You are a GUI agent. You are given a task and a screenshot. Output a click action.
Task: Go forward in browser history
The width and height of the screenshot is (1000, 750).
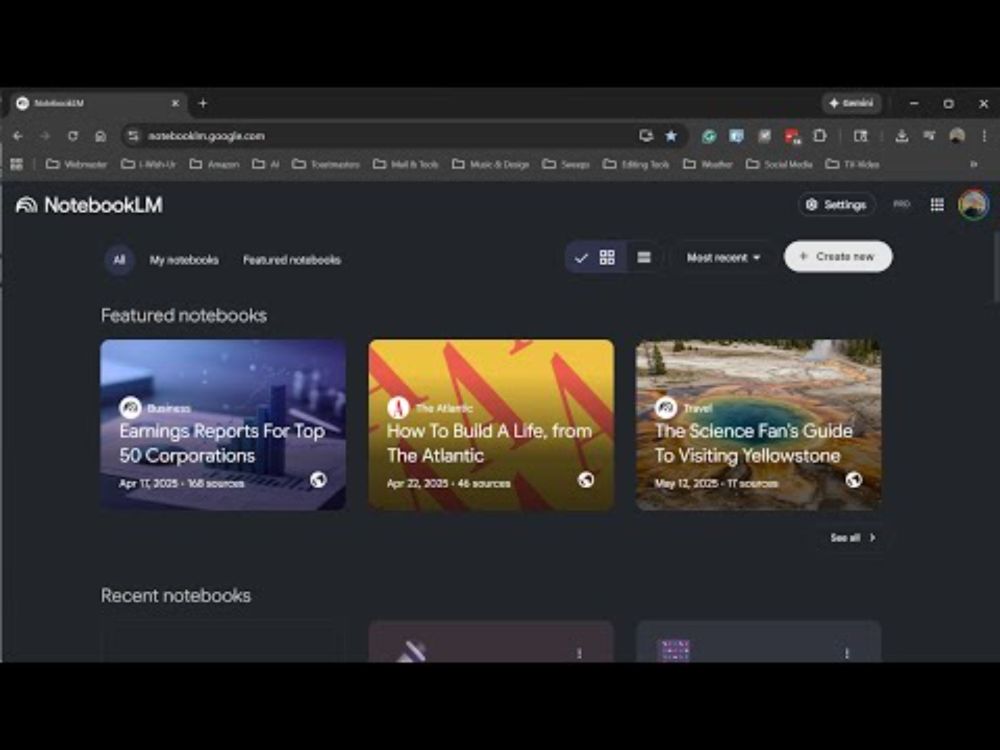45,136
